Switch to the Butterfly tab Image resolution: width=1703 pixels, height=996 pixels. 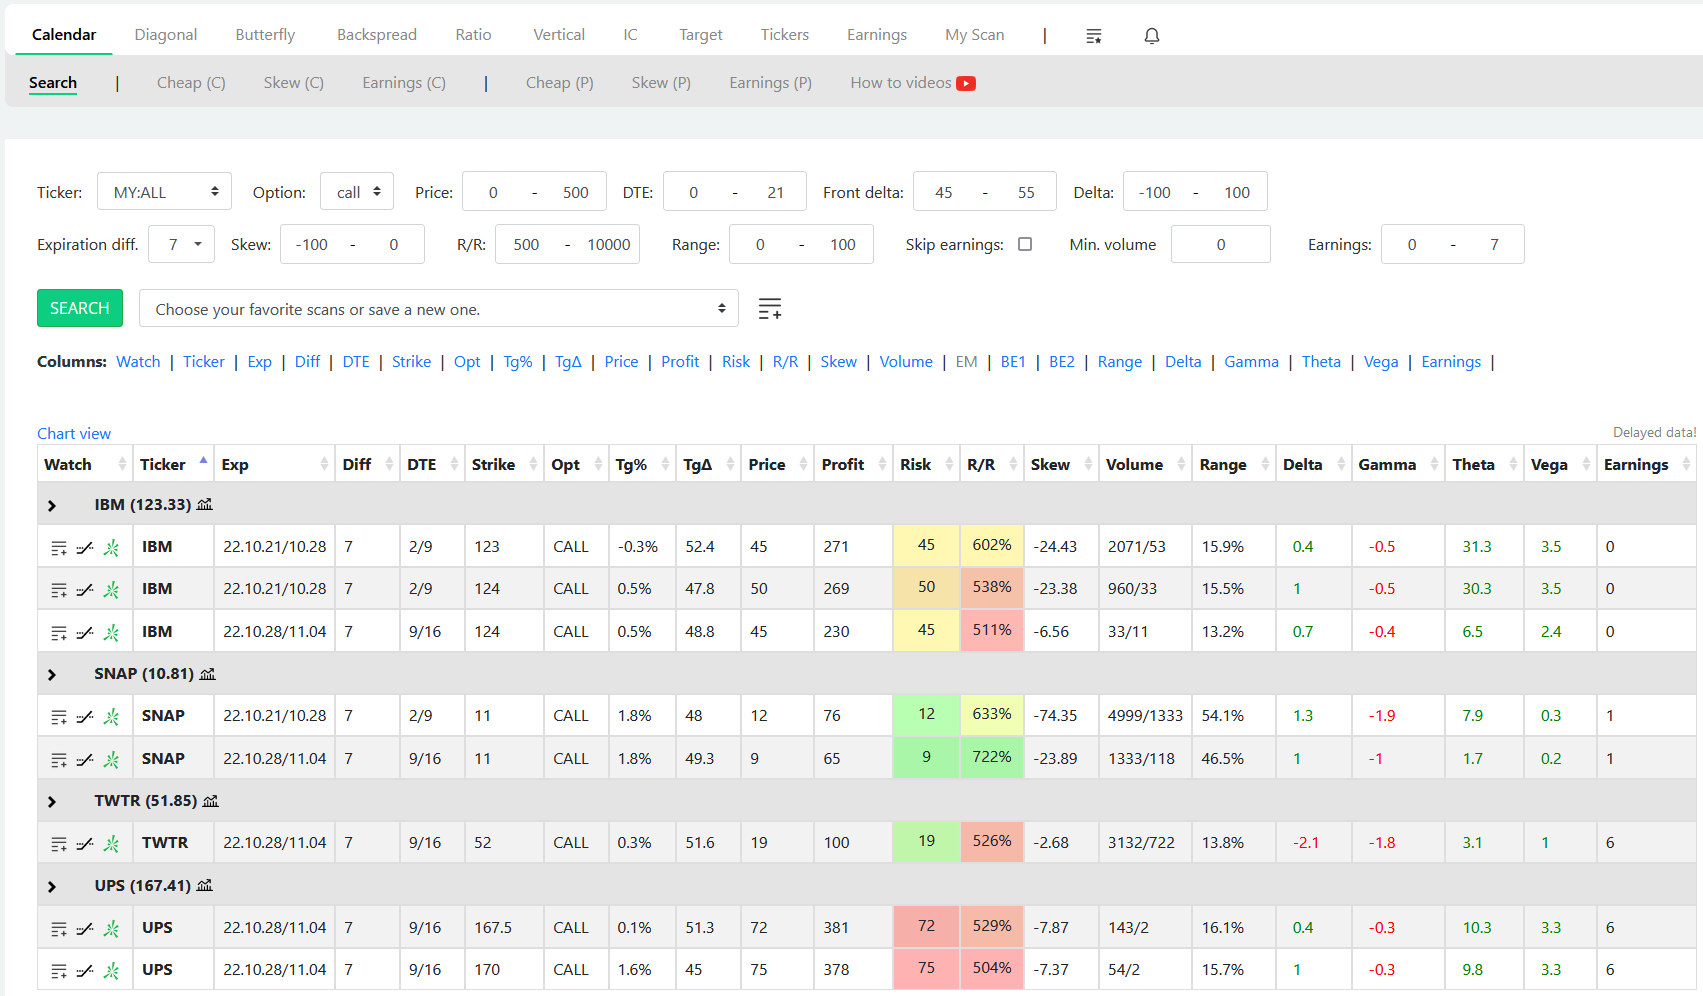pyautogui.click(x=265, y=35)
